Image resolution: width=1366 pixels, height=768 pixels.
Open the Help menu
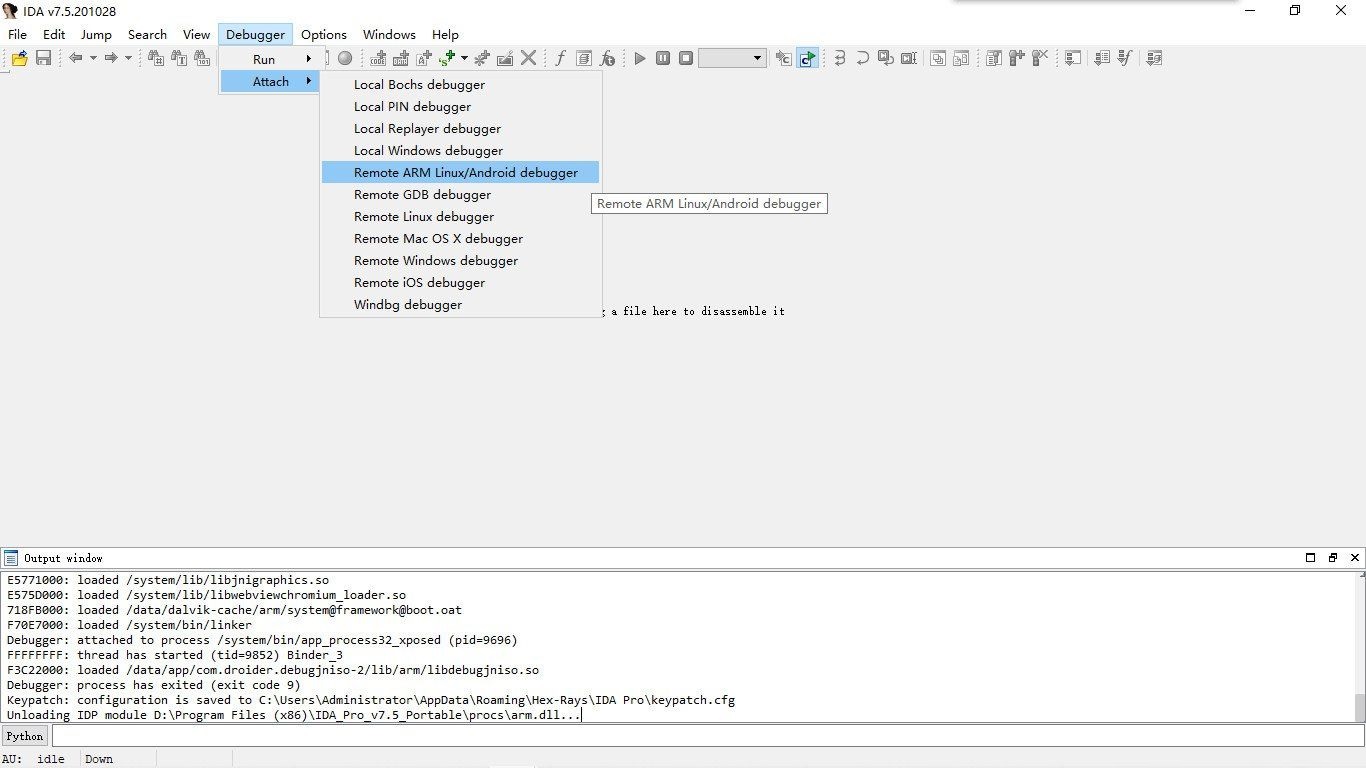[445, 34]
